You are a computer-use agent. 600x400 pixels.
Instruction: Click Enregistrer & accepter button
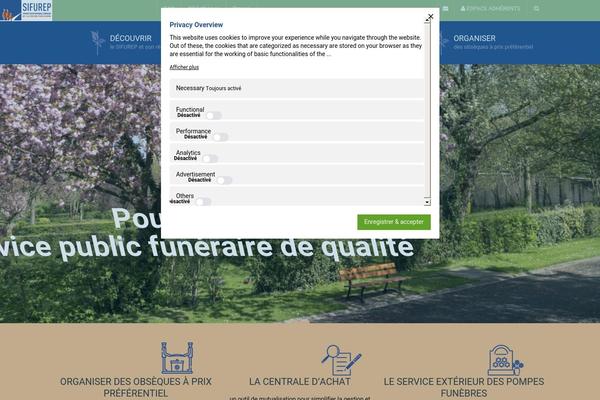[394, 222]
